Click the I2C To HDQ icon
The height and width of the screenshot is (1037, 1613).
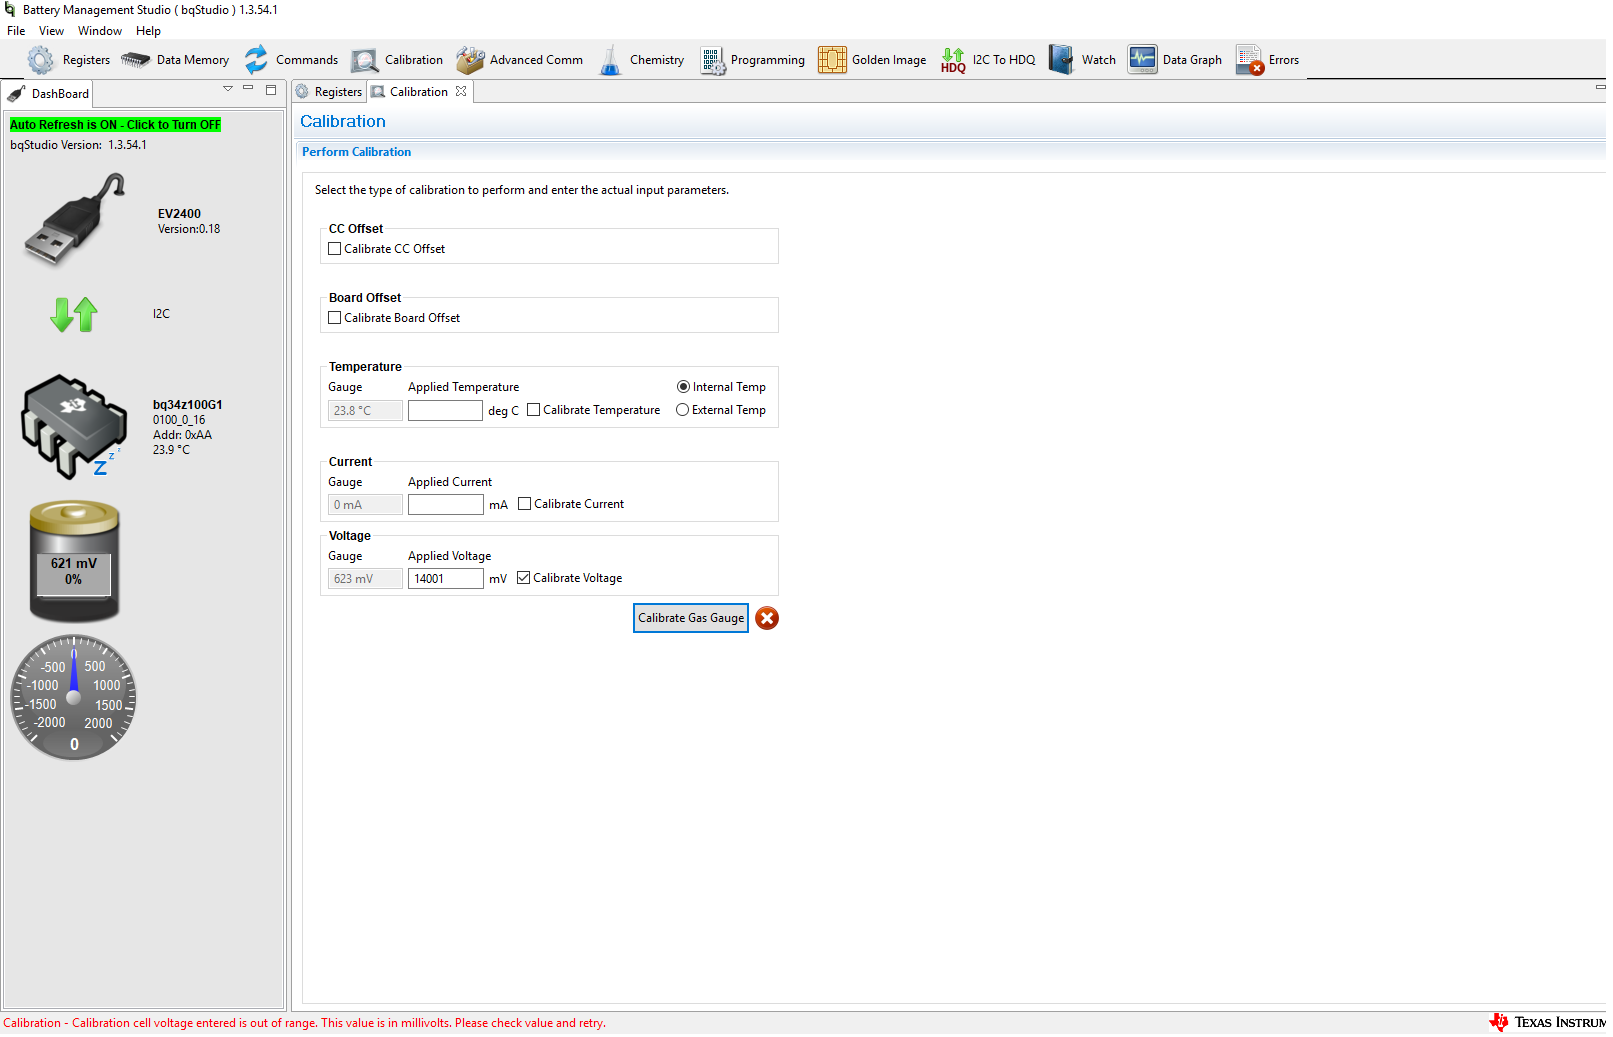[x=953, y=60]
